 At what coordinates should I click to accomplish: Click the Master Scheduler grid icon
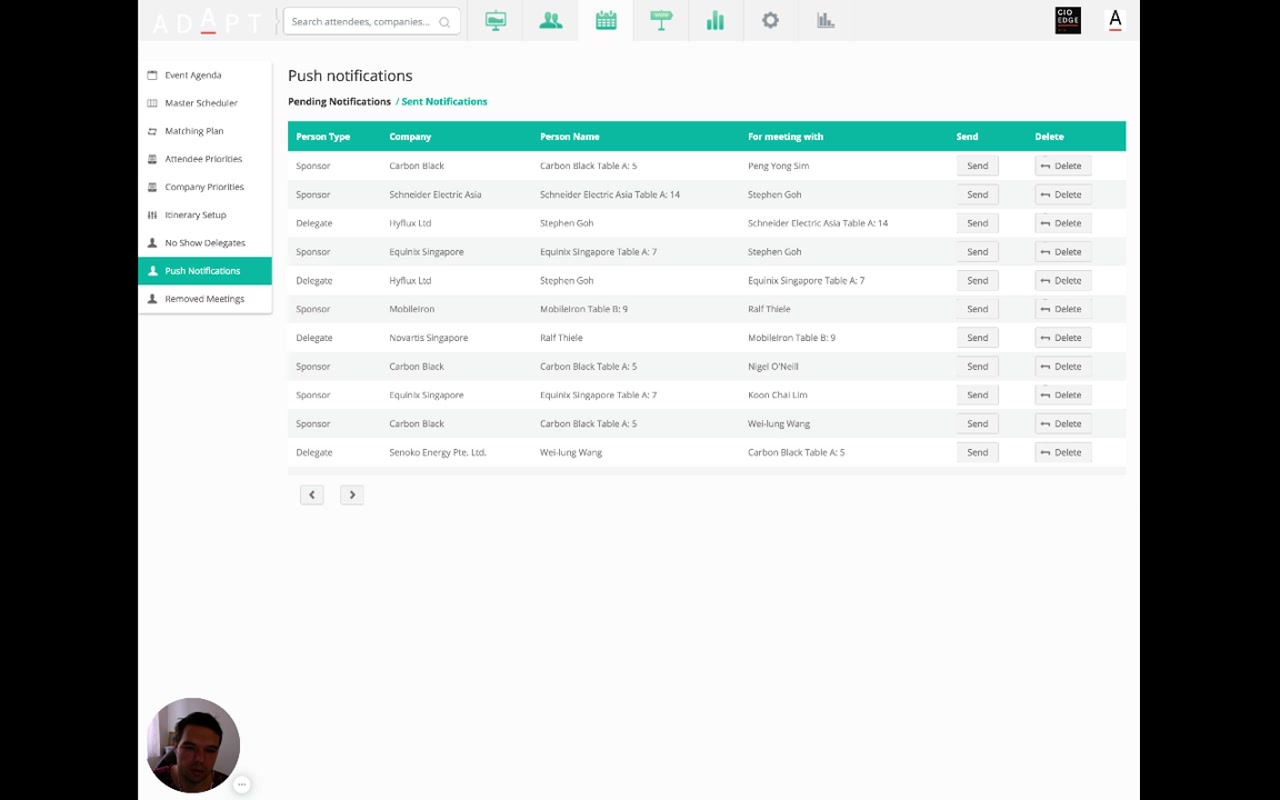tap(152, 103)
